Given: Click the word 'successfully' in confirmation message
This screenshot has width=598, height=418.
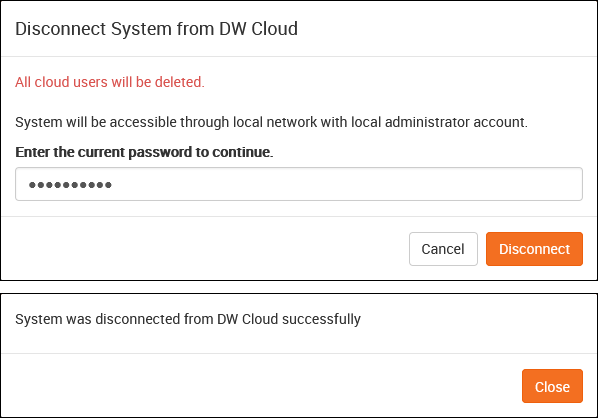Looking at the screenshot, I should 321,319.
